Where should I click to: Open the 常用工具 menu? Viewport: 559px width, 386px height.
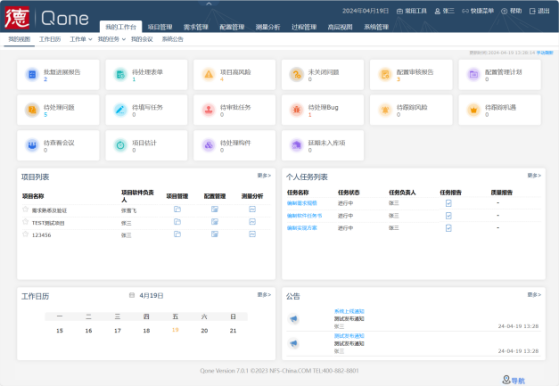[411, 11]
